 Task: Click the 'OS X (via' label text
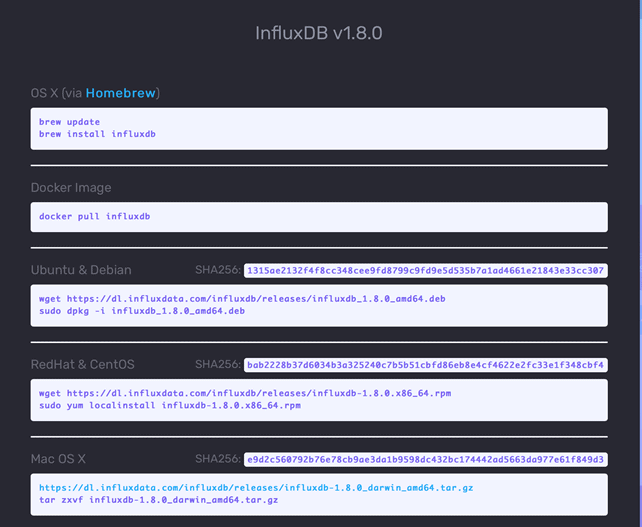(57, 93)
